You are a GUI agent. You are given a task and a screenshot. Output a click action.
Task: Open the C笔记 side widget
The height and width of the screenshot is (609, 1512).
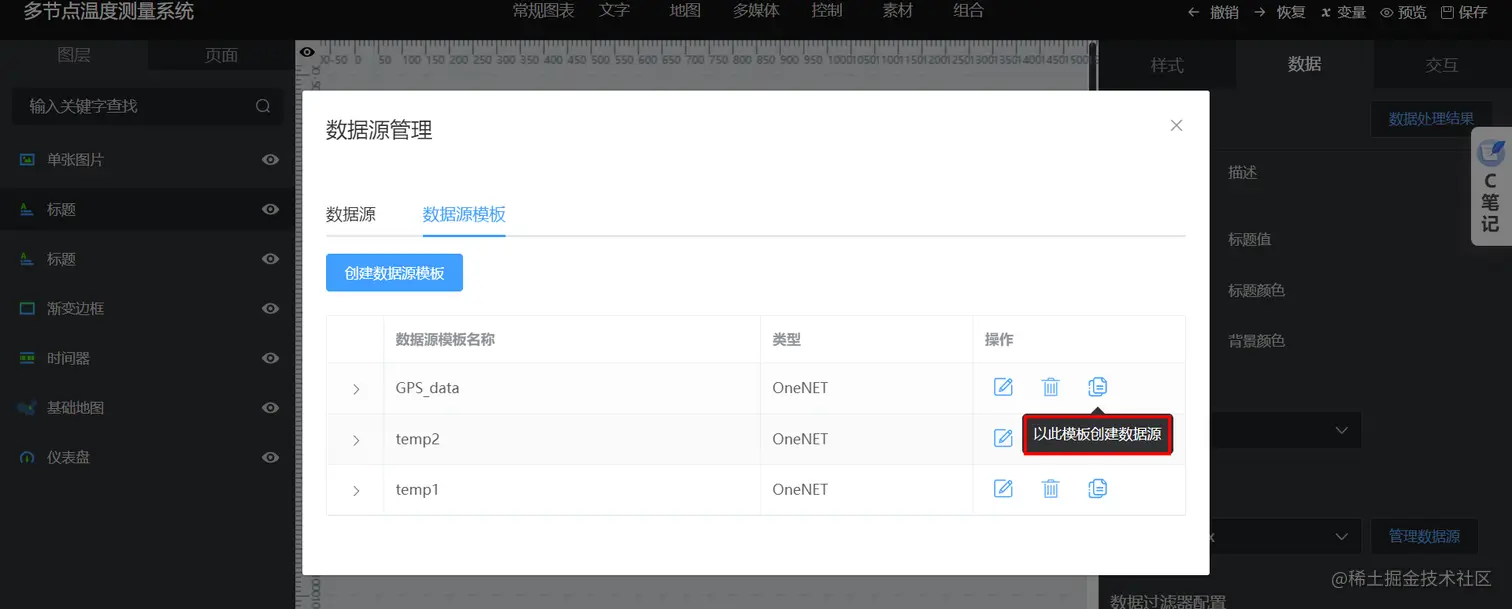click(x=1491, y=186)
